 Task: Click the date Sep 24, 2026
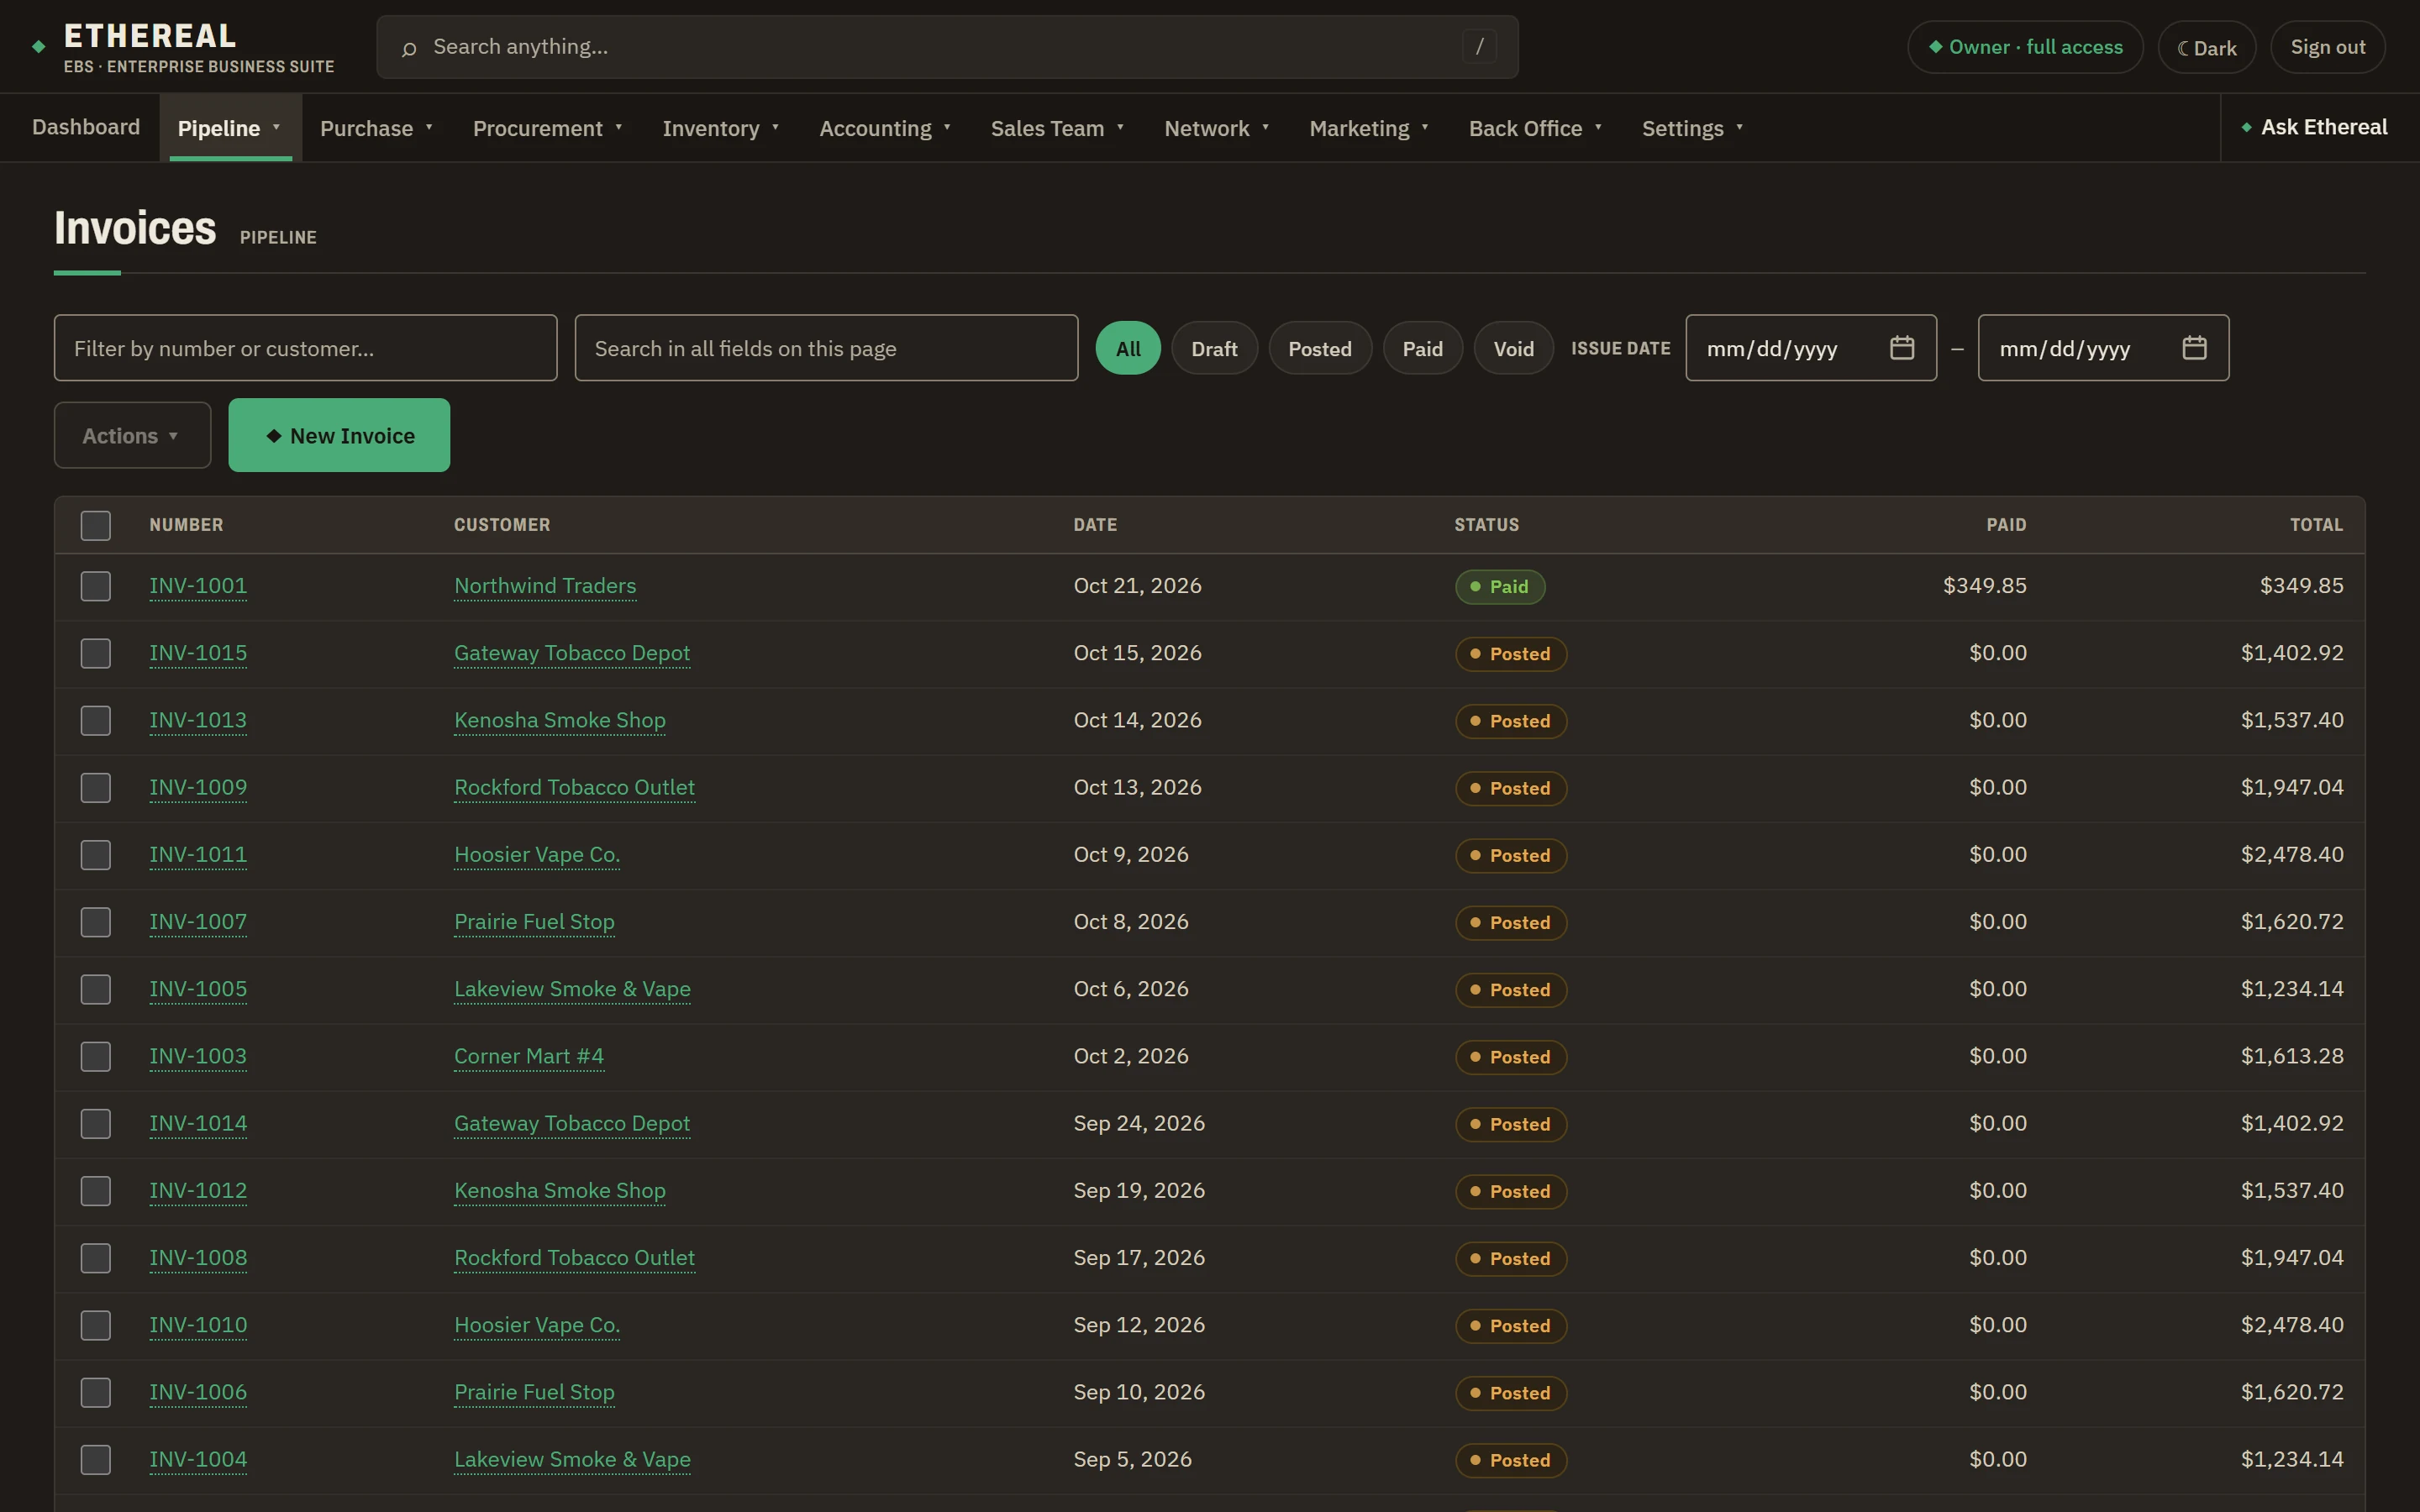tap(1139, 1123)
